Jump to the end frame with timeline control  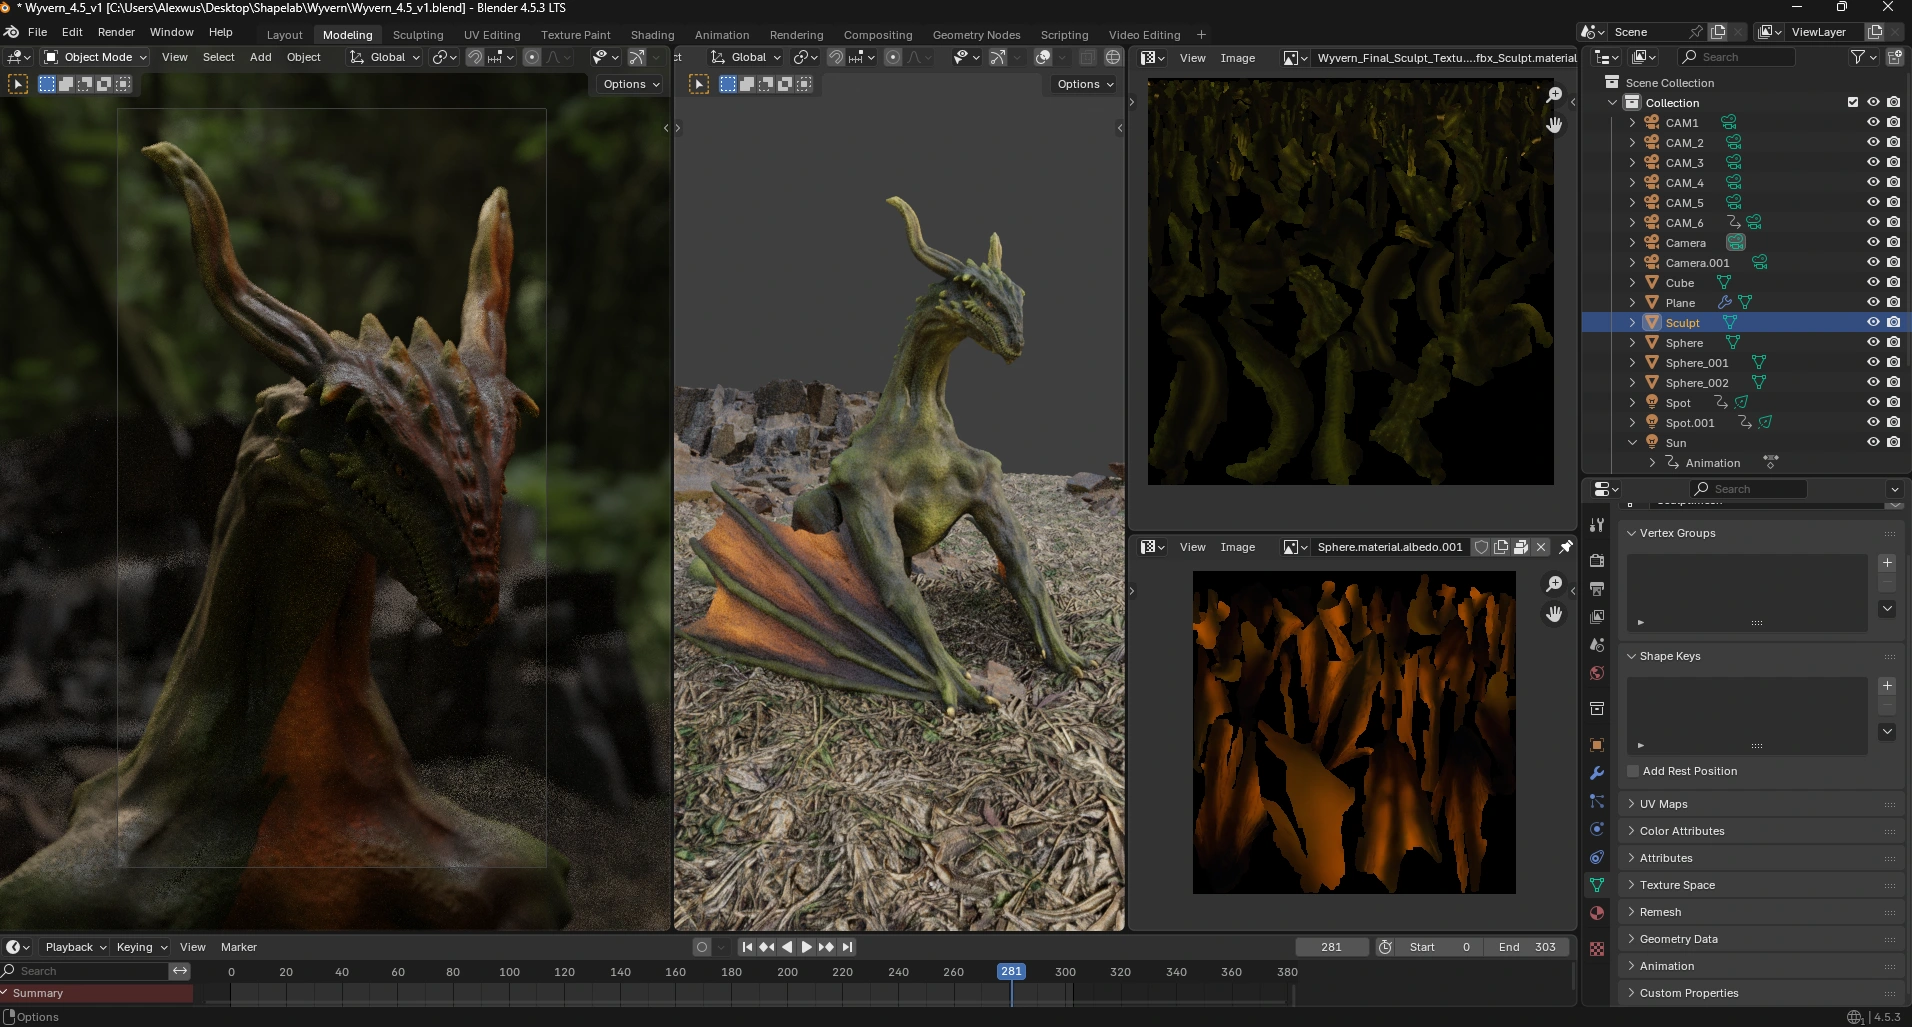[849, 947]
